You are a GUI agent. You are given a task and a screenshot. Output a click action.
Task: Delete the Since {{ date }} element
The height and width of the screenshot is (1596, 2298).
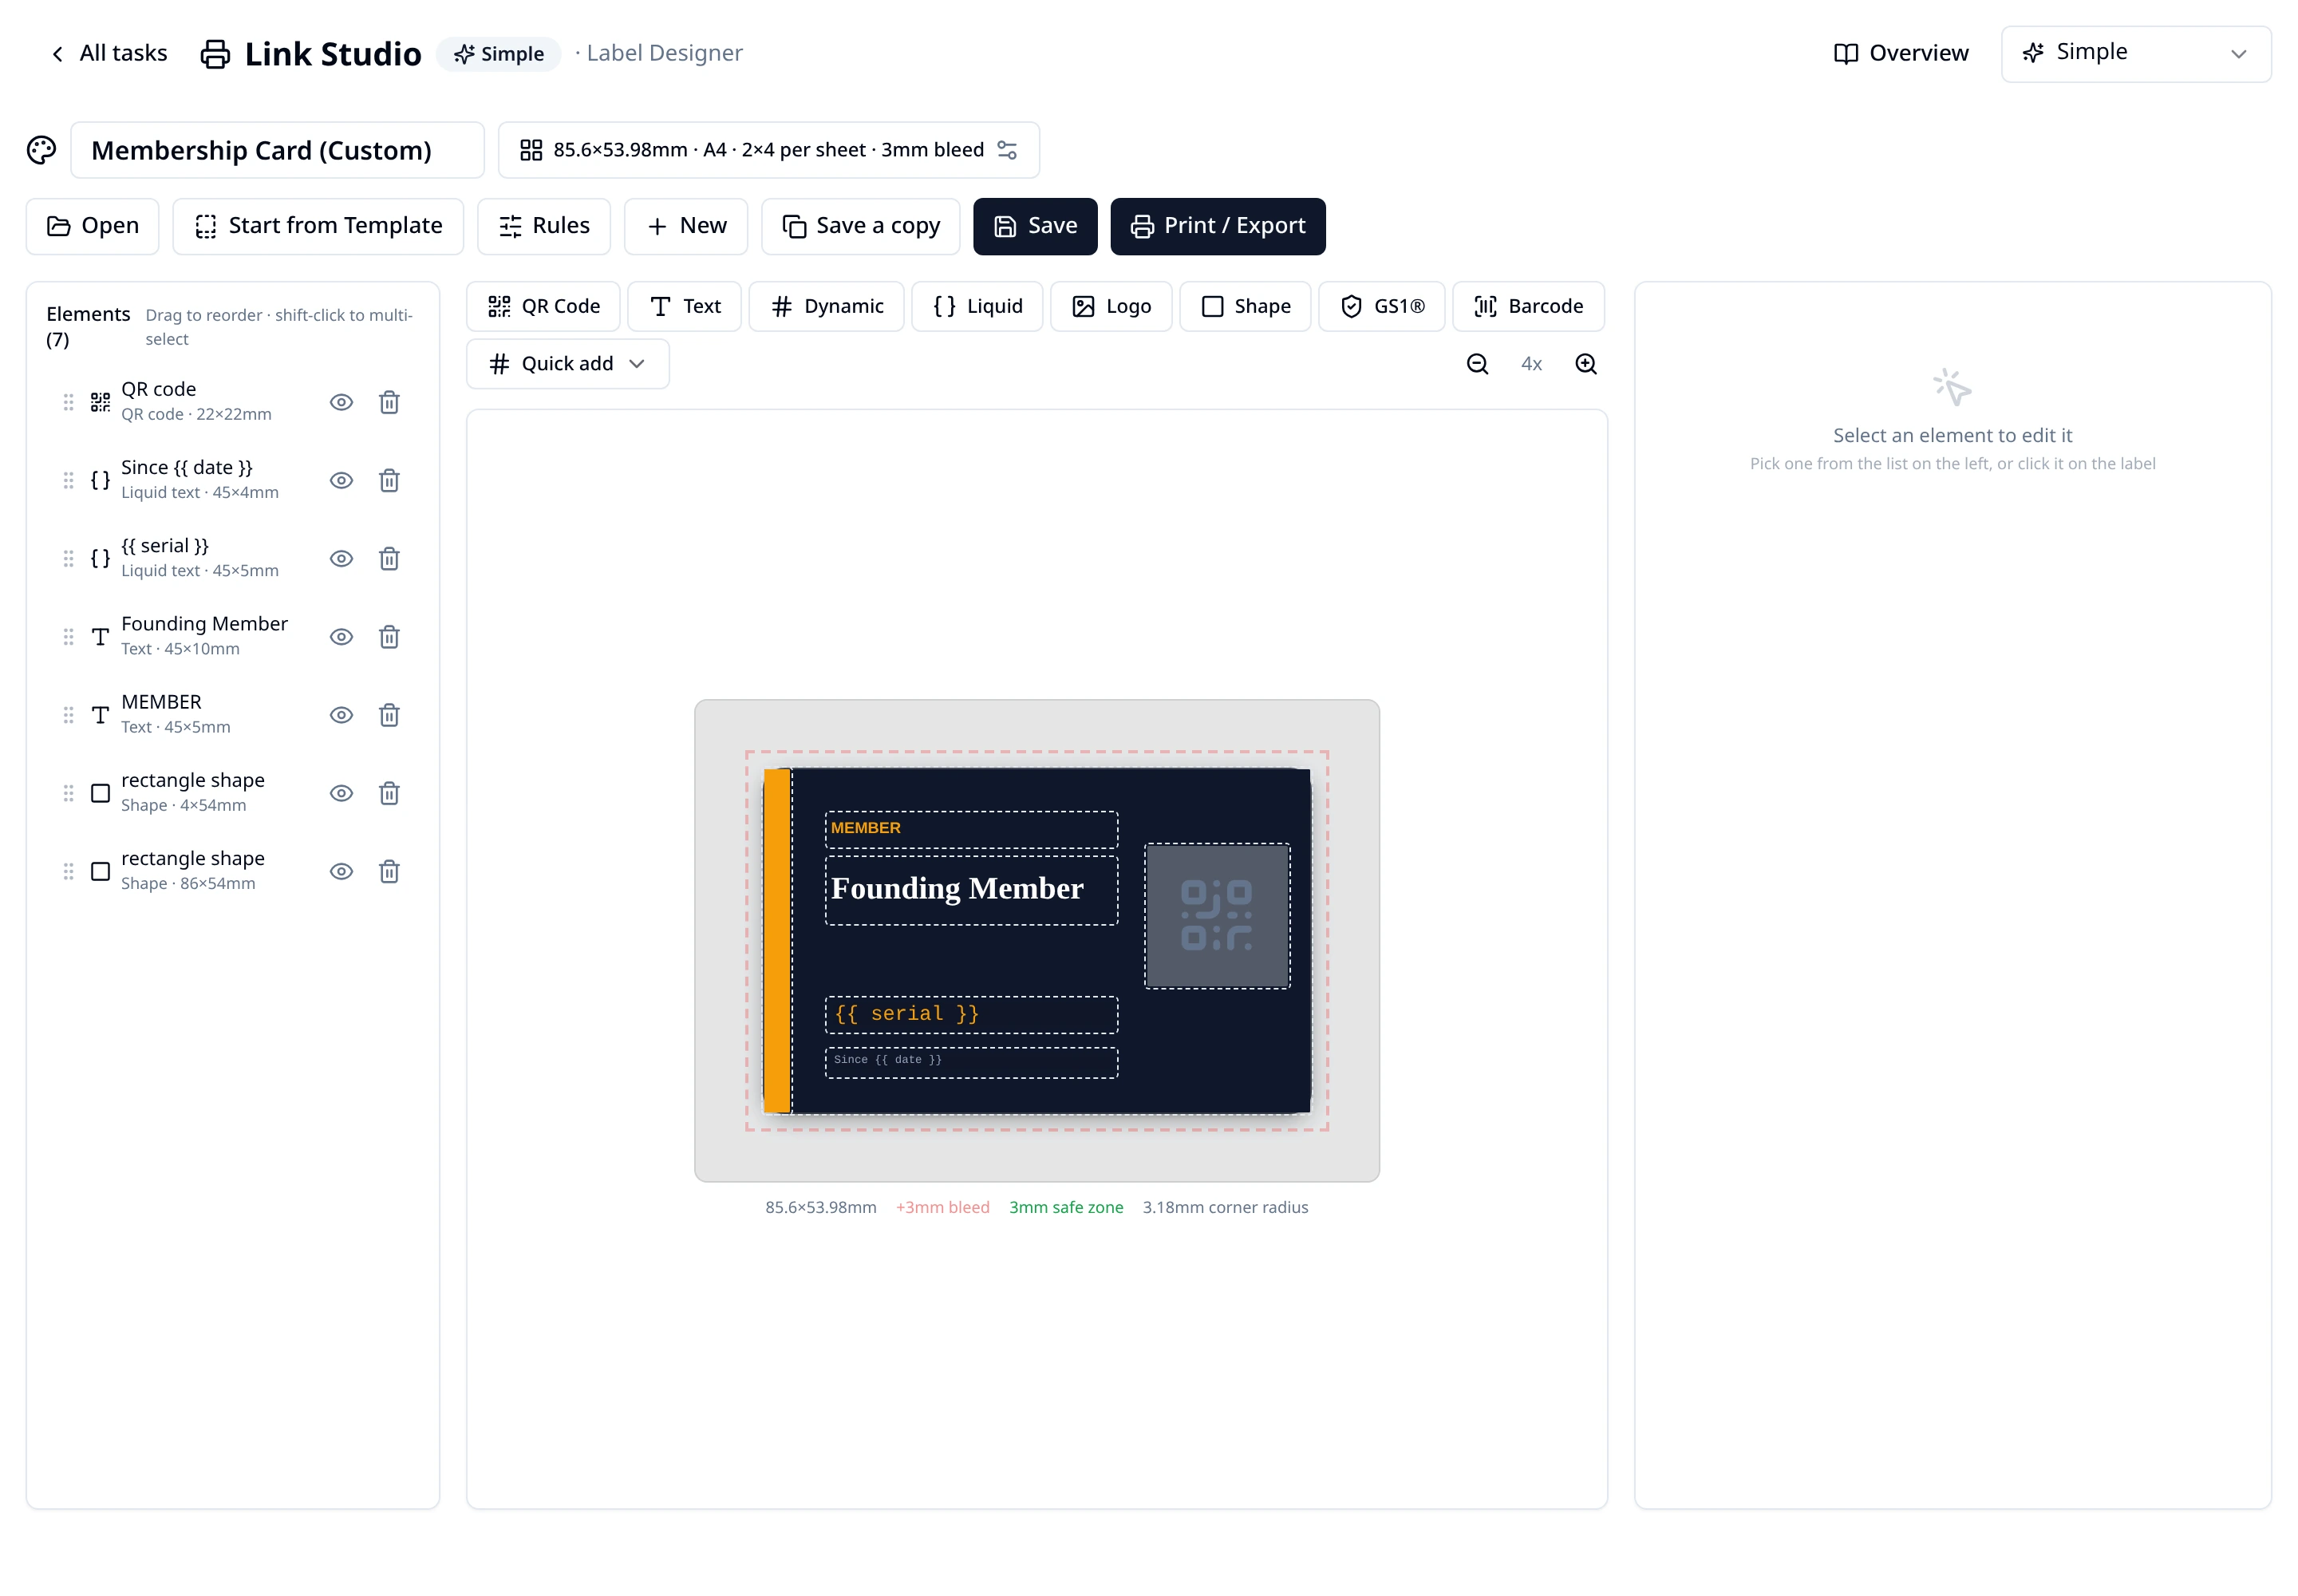(389, 480)
